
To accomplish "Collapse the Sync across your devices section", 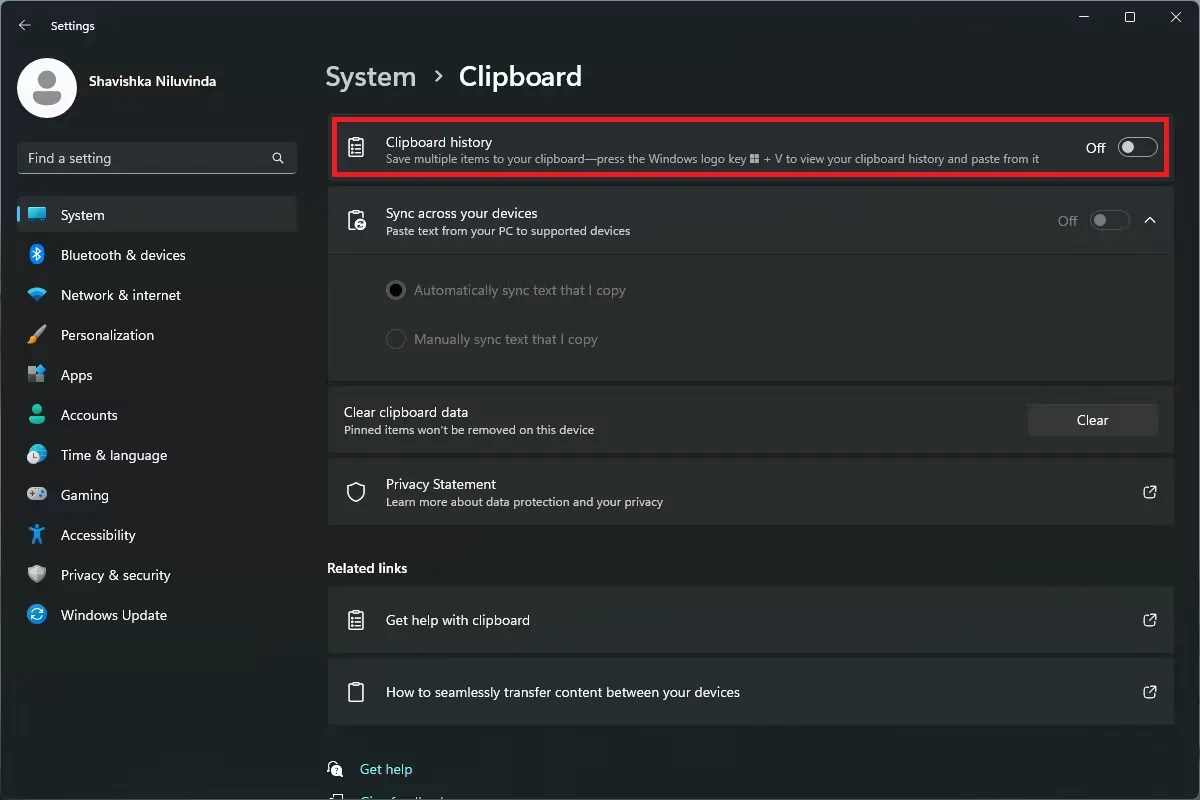I will [x=1150, y=220].
